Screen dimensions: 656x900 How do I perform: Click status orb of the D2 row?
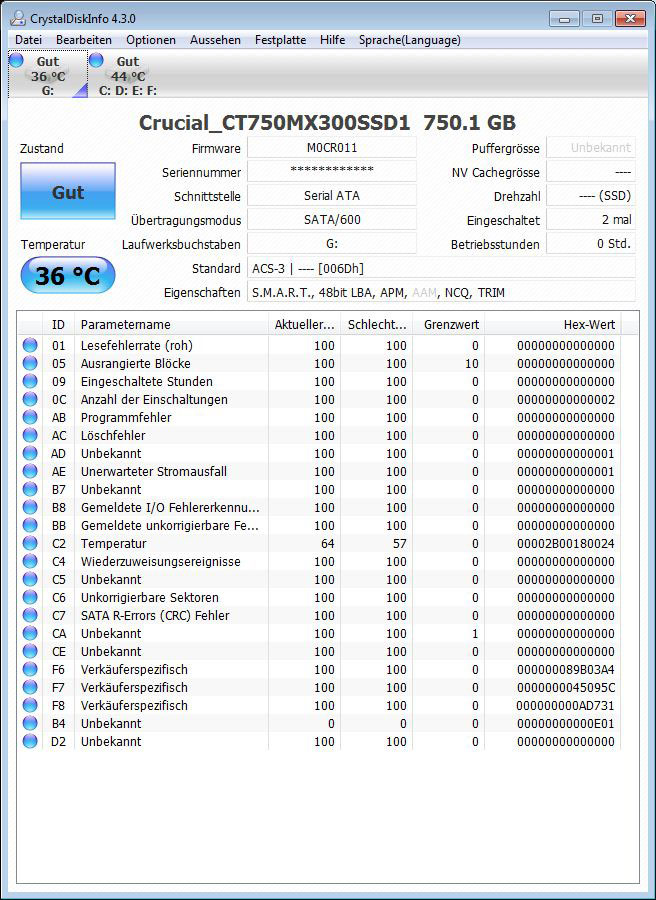pos(30,741)
